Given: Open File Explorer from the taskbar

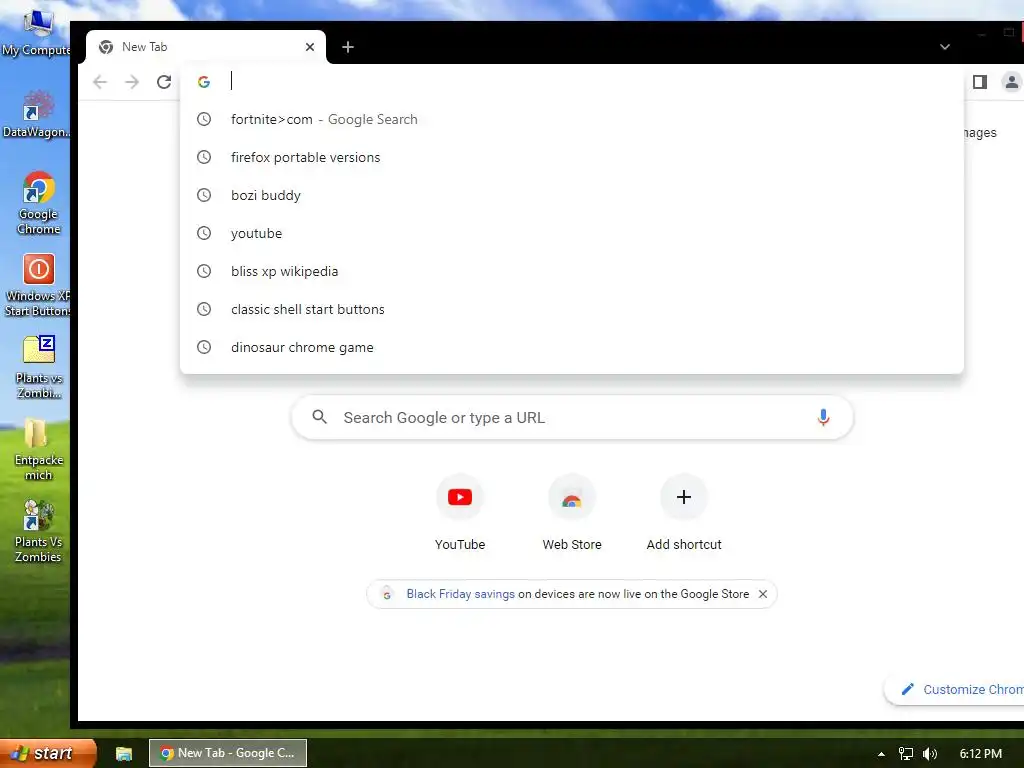Looking at the screenshot, I should [124, 754].
